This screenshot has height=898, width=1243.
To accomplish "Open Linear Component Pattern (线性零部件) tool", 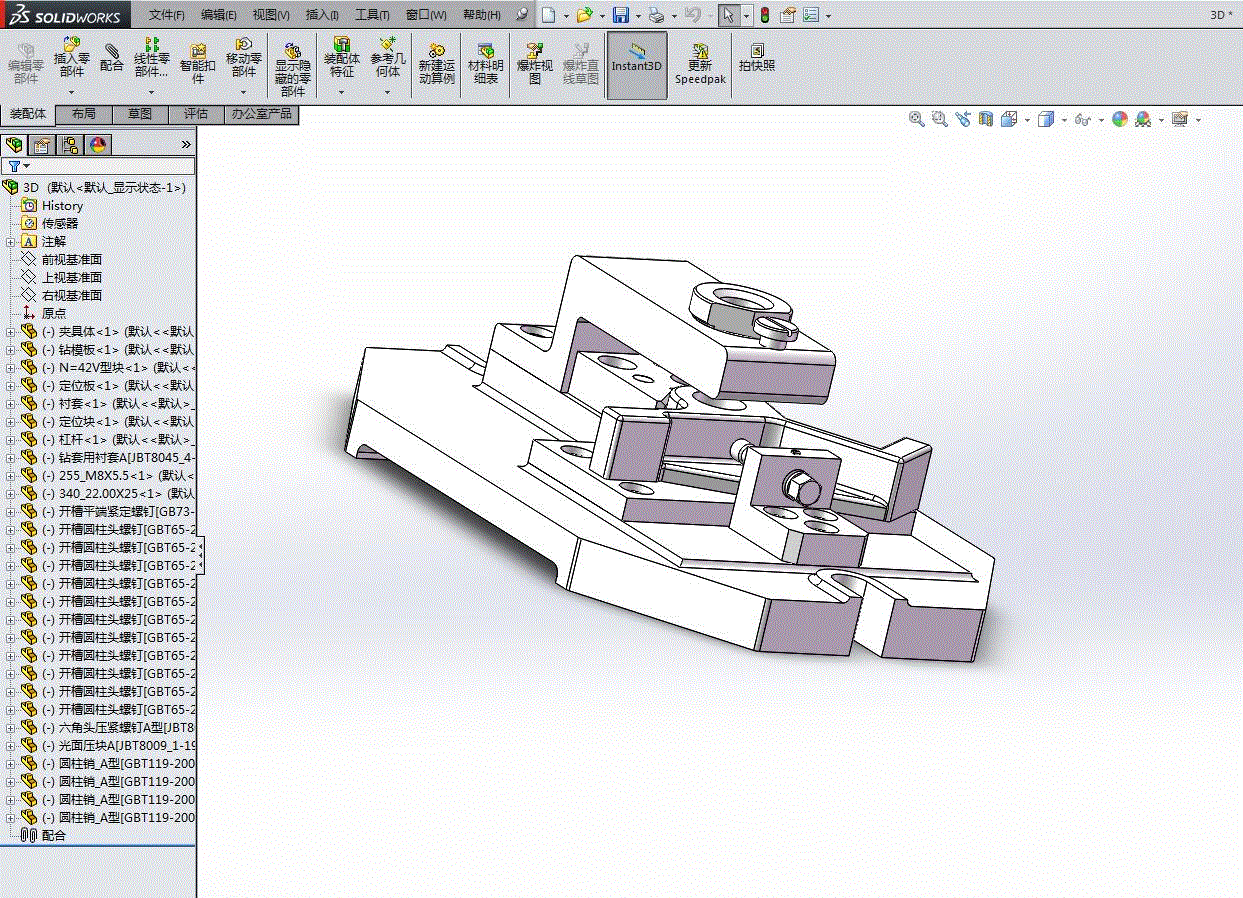I will pos(151,58).
